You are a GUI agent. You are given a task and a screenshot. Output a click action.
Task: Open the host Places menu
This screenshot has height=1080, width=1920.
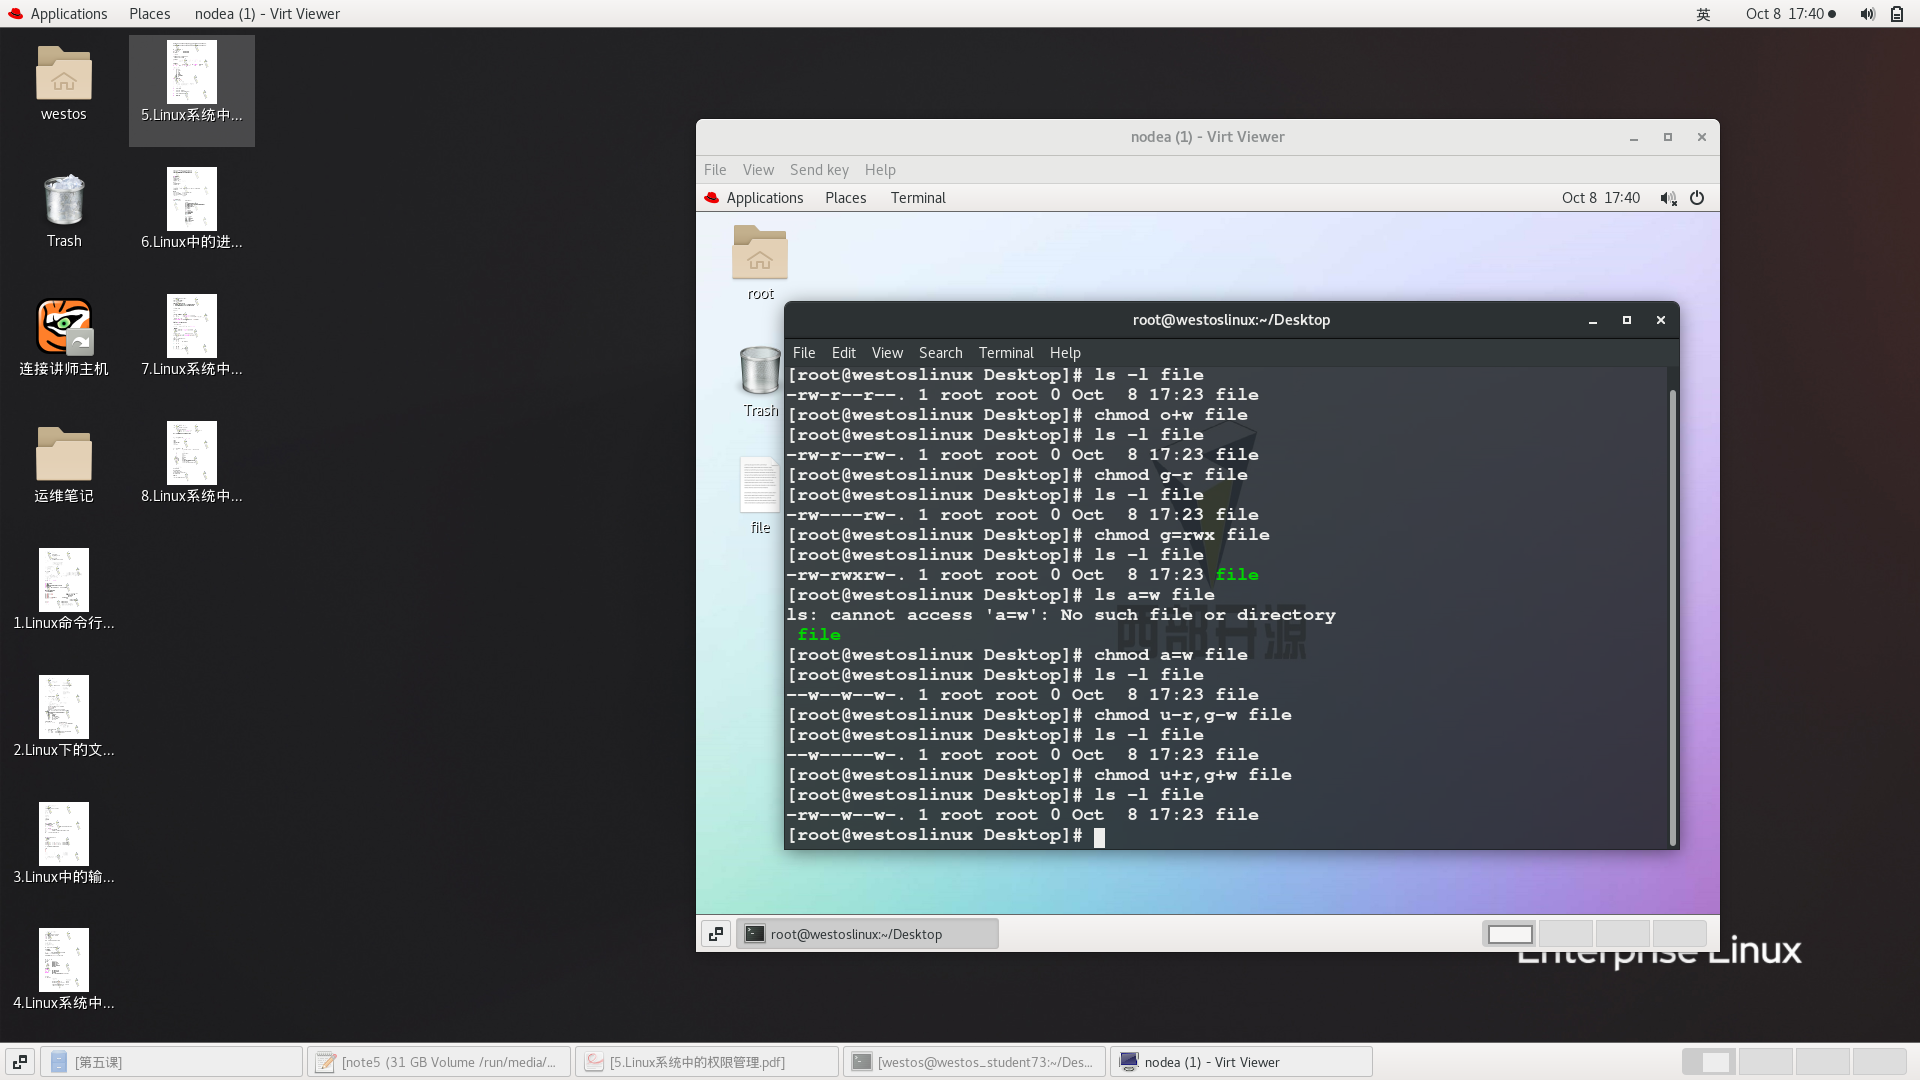pos(149,14)
